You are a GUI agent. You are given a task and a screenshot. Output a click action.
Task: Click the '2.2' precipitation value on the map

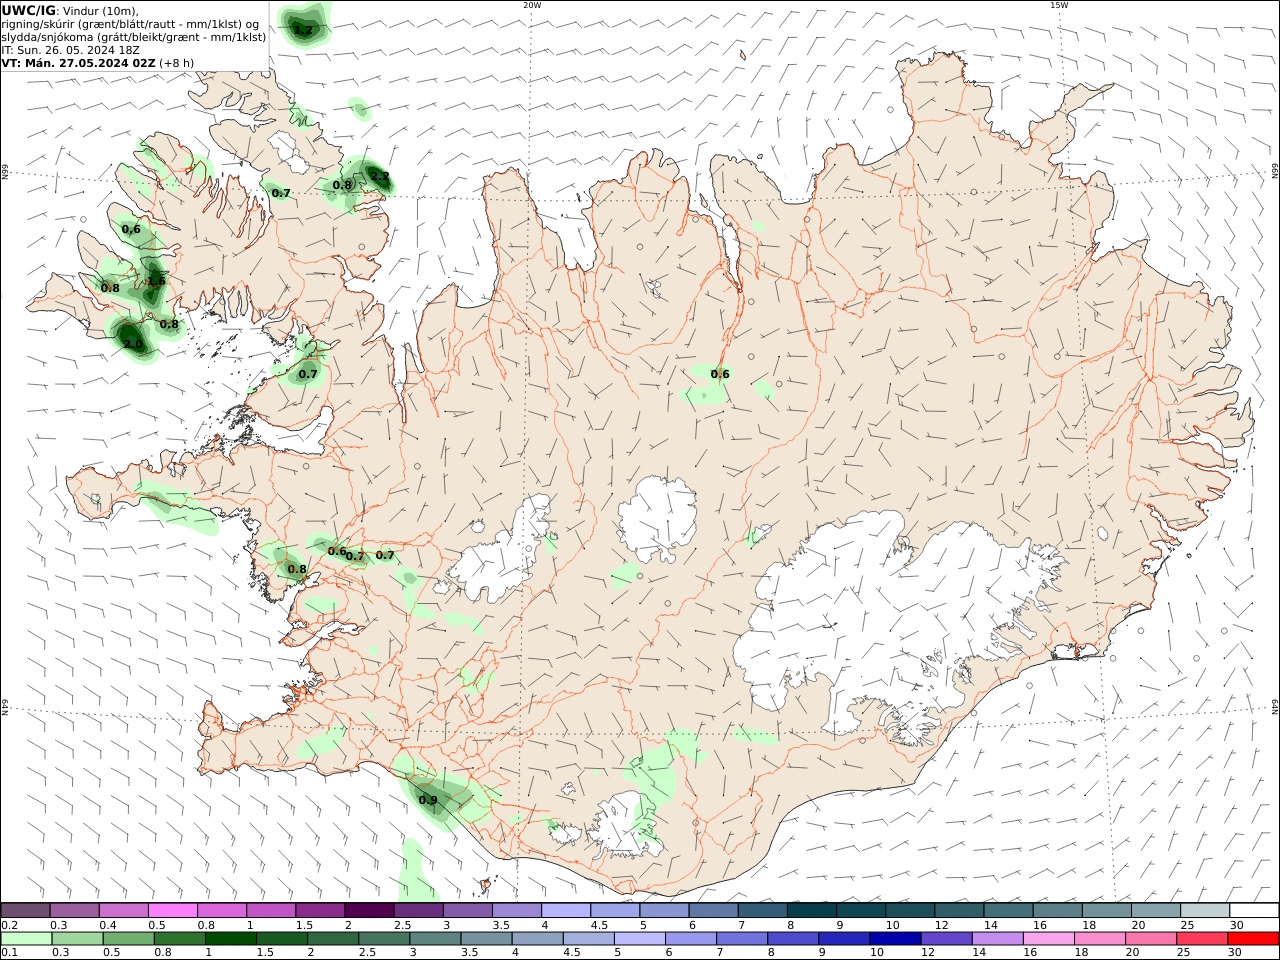tap(380, 176)
